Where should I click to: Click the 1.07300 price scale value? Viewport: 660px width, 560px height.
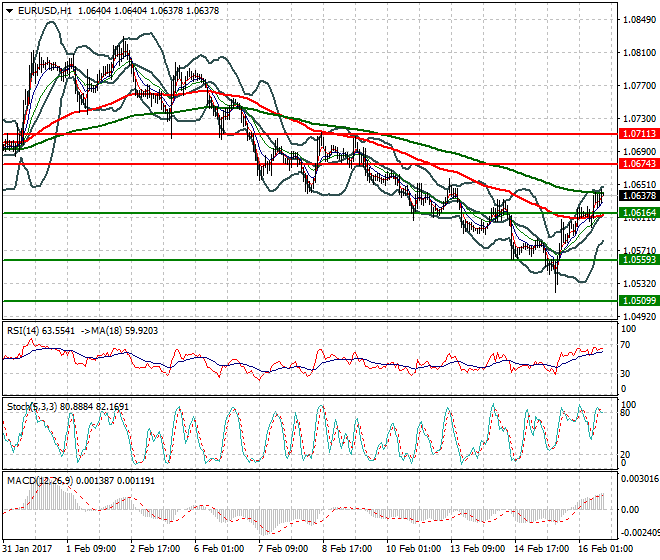tap(639, 119)
